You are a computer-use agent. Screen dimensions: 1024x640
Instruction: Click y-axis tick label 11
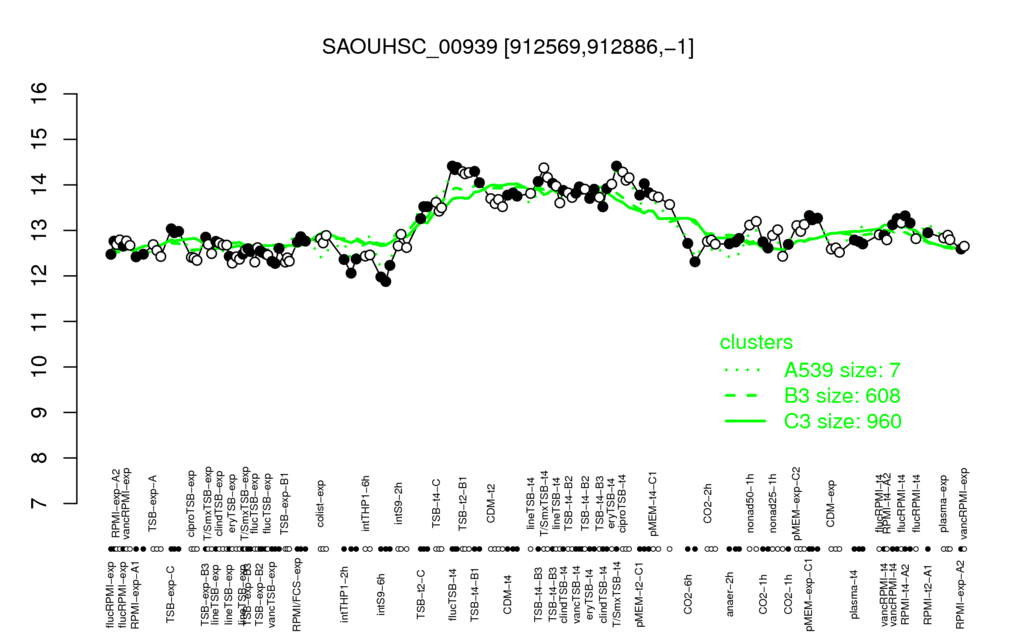40,321
